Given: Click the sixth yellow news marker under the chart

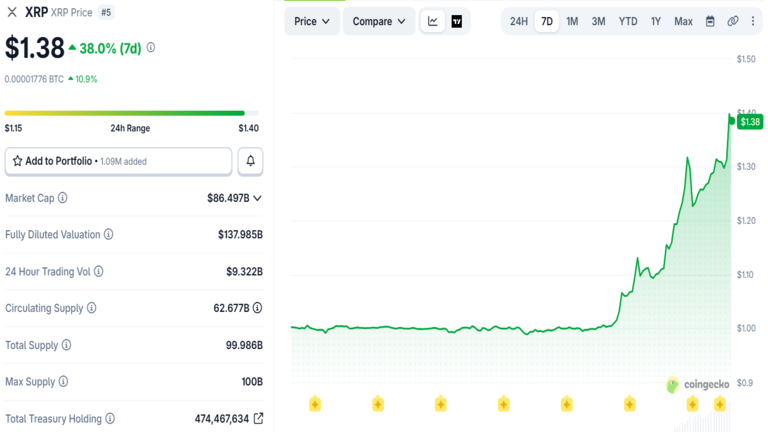Looking at the screenshot, I should pos(629,404).
